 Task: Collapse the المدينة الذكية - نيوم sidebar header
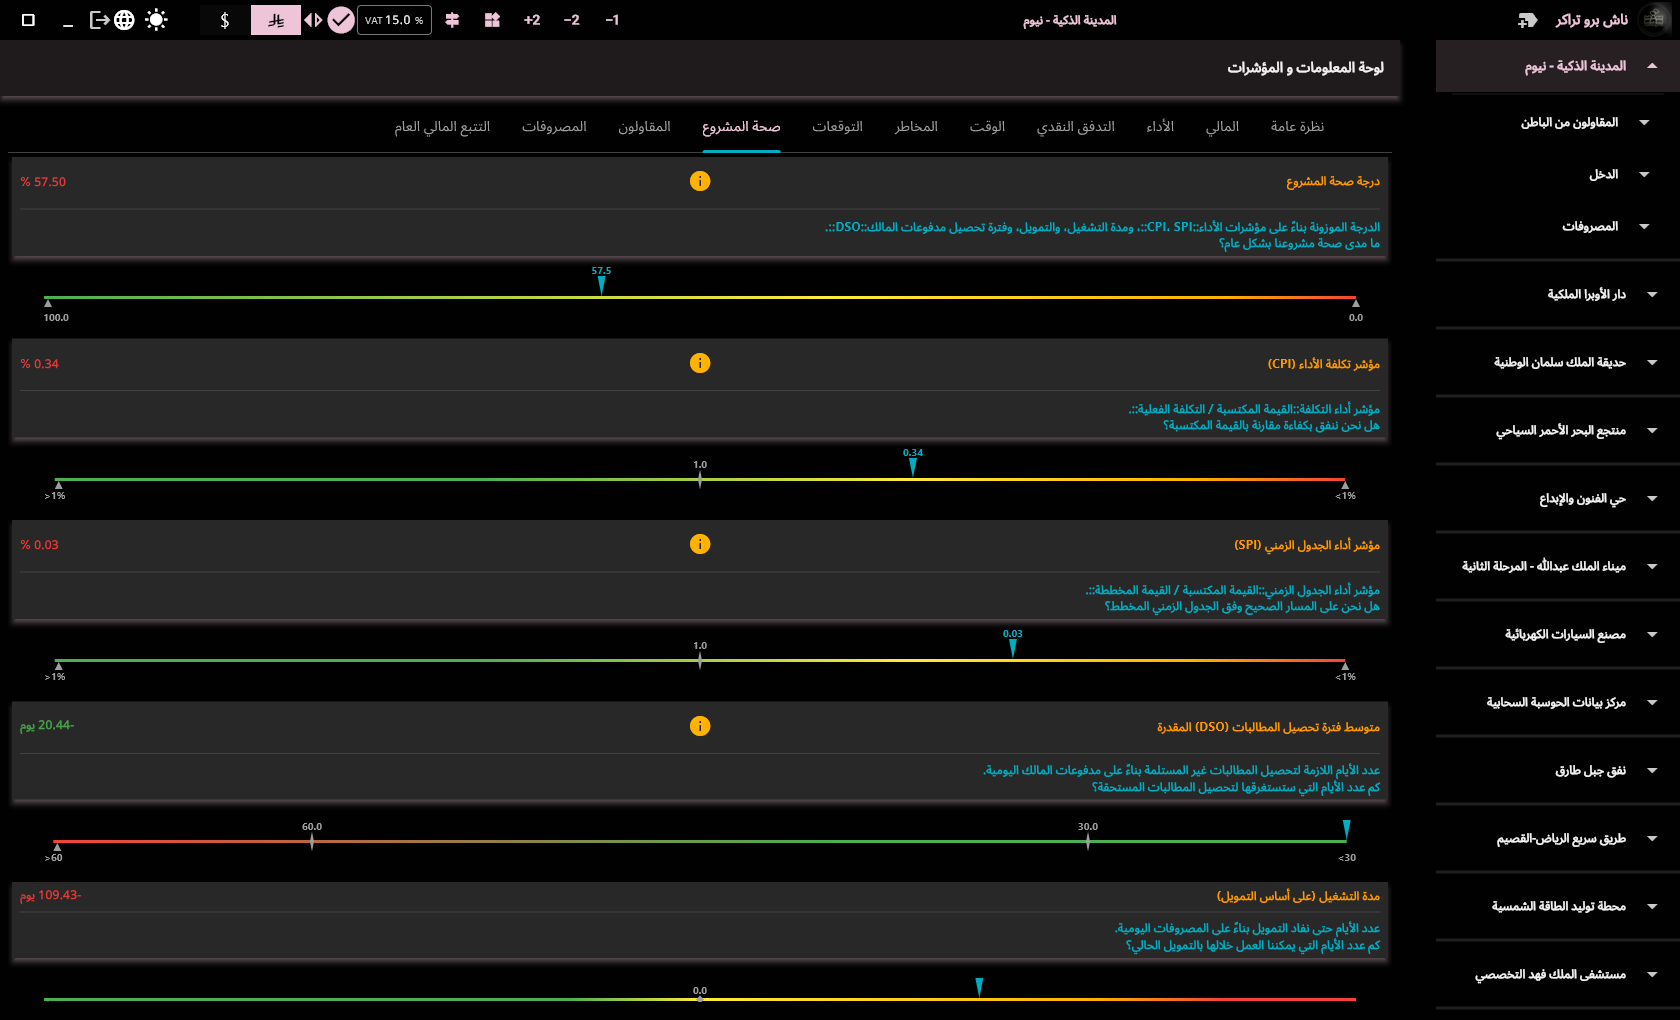tap(1558, 66)
